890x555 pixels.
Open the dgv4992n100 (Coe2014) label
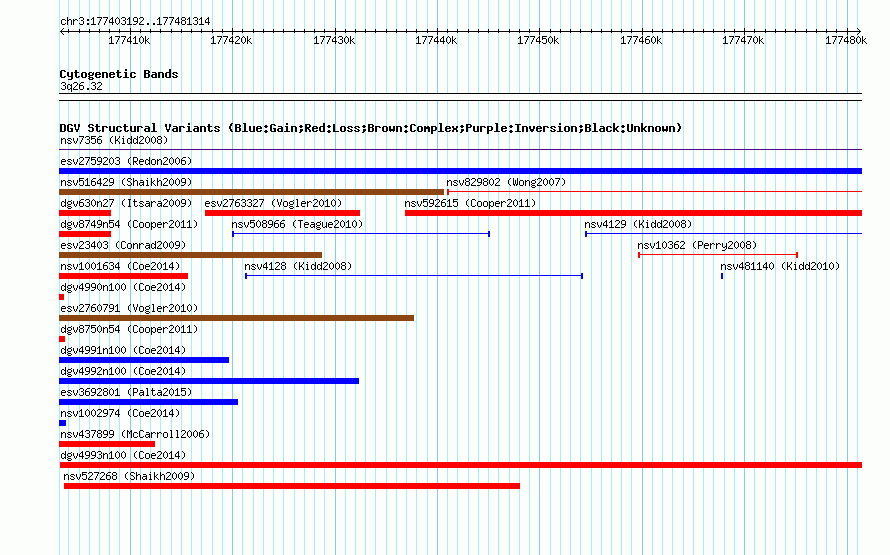pos(123,371)
